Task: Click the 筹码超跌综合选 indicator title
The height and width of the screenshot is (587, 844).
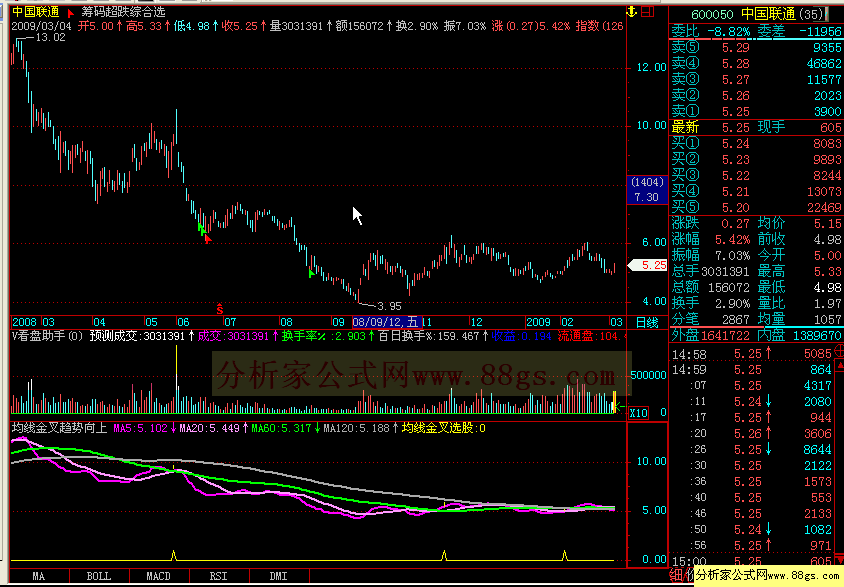Action: 124,12
